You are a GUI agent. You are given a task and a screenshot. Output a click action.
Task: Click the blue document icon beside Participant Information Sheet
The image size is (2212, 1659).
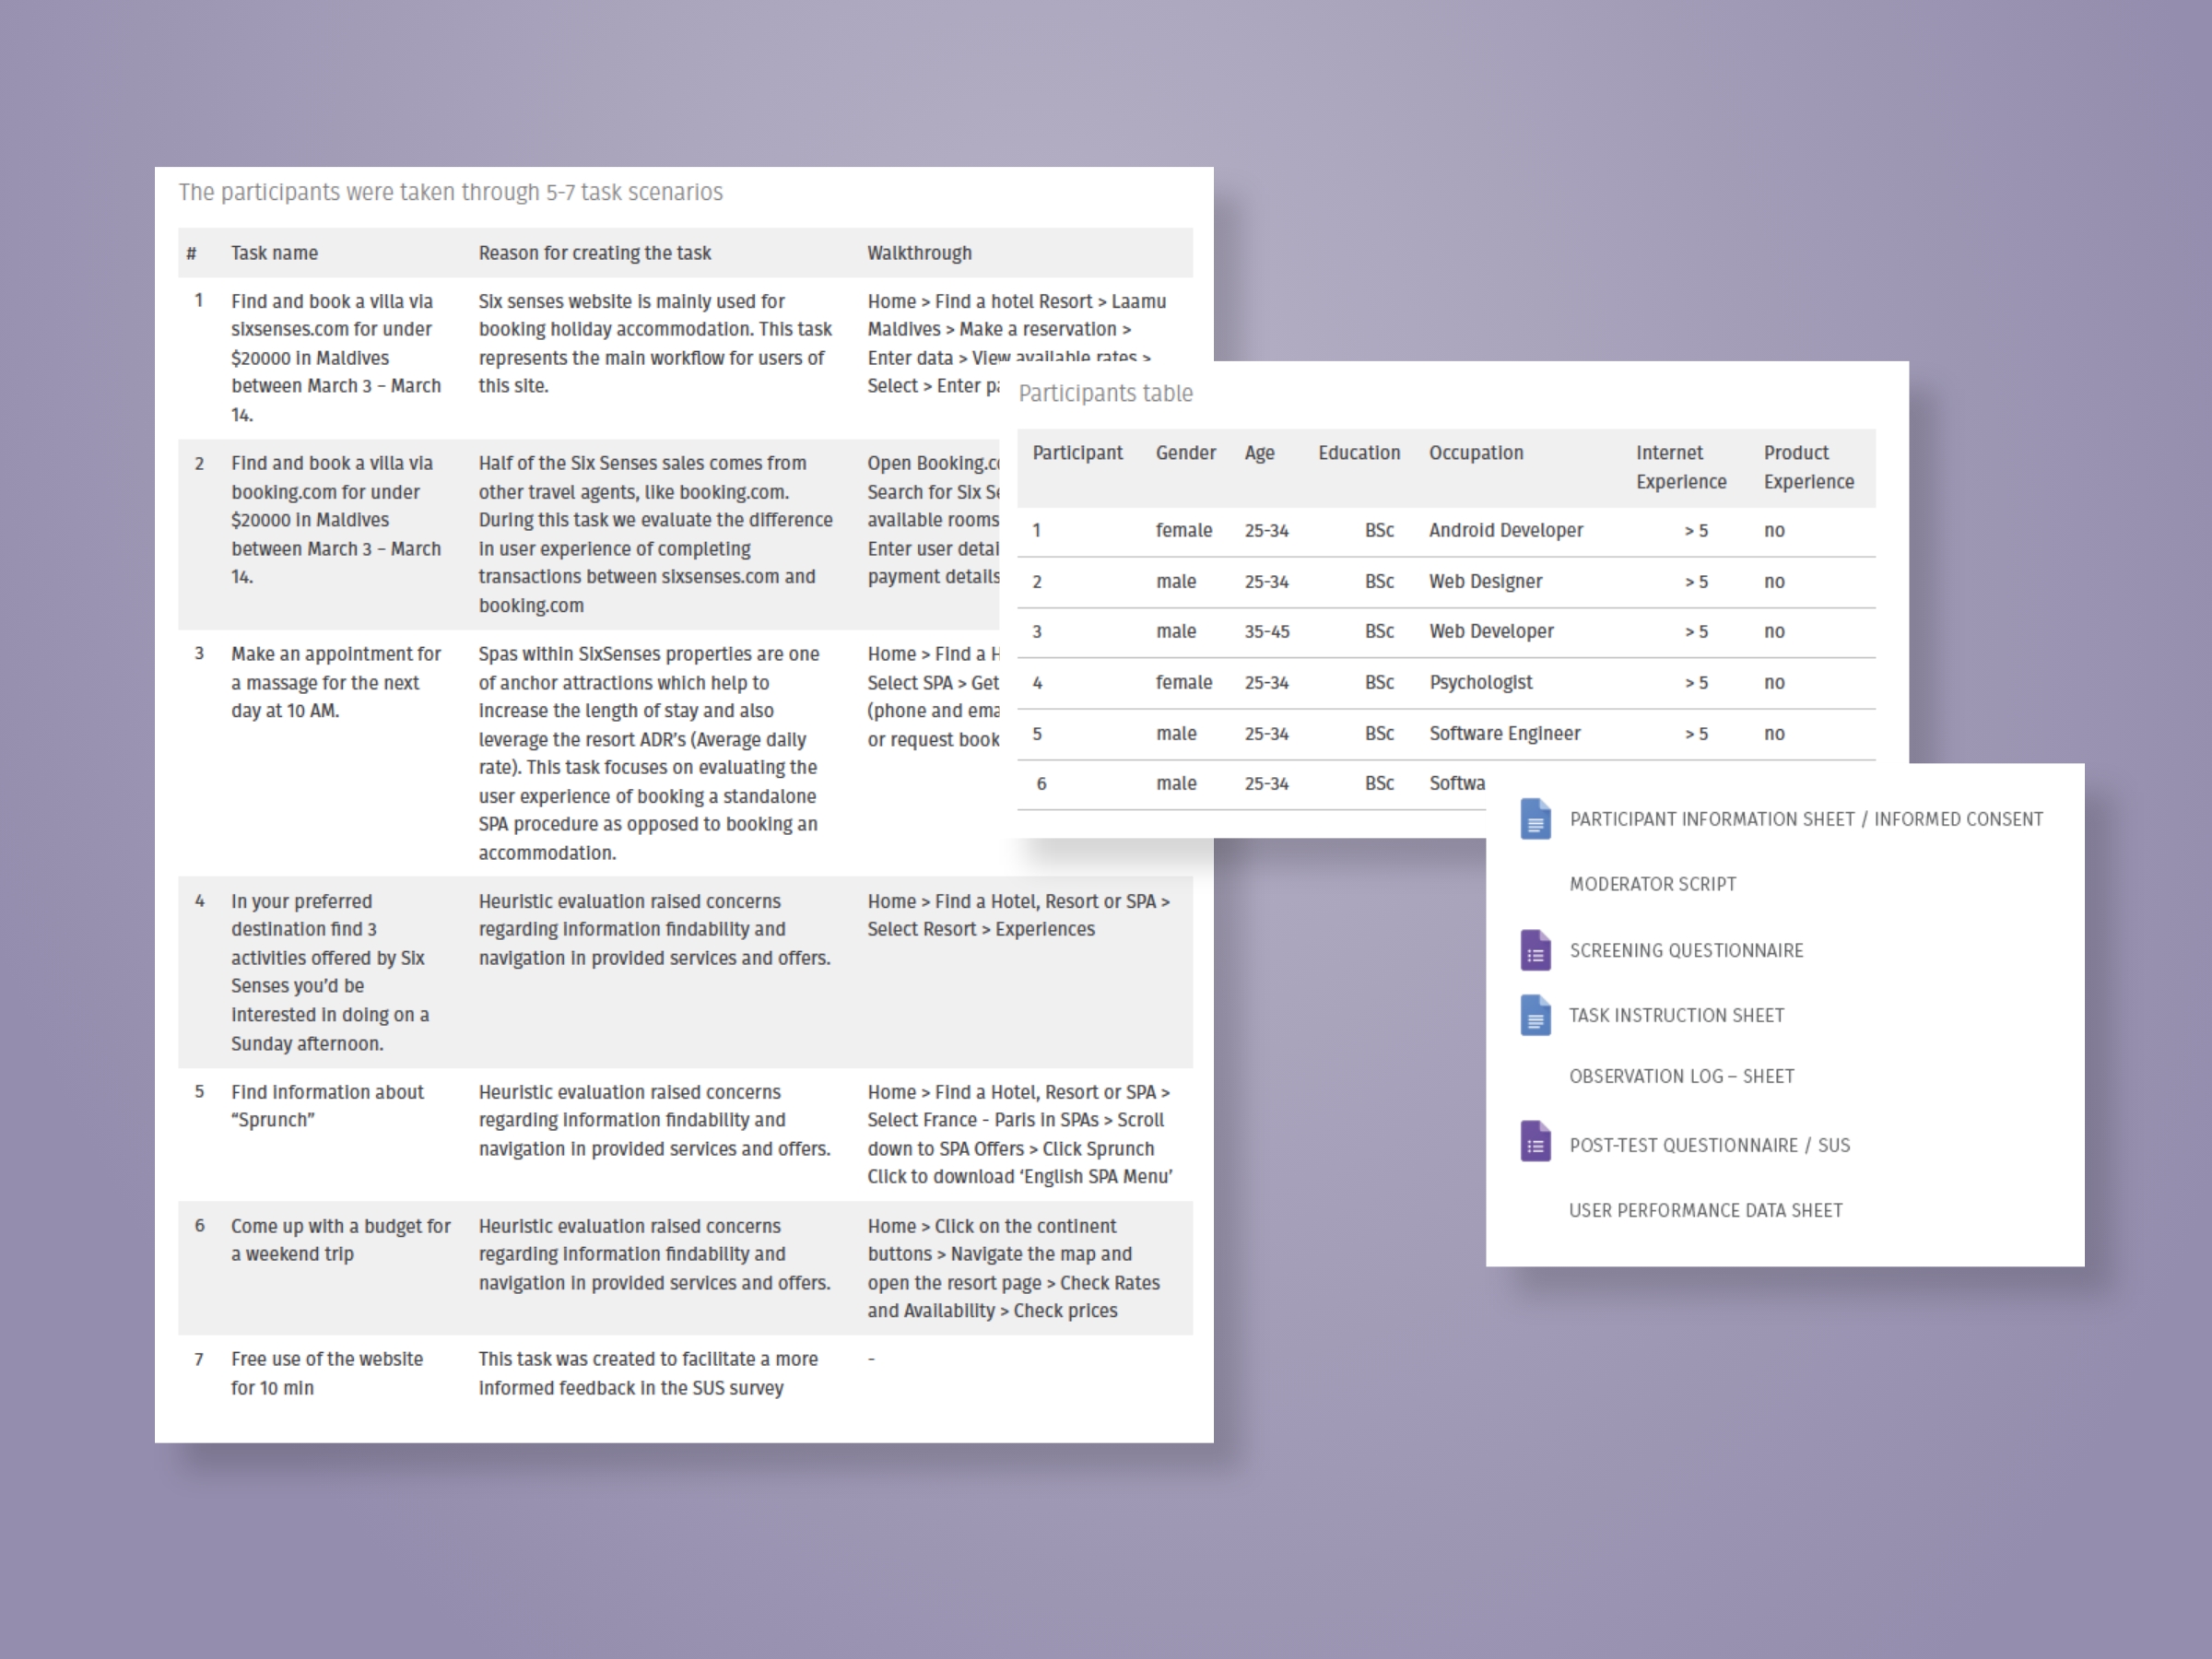coord(1535,819)
